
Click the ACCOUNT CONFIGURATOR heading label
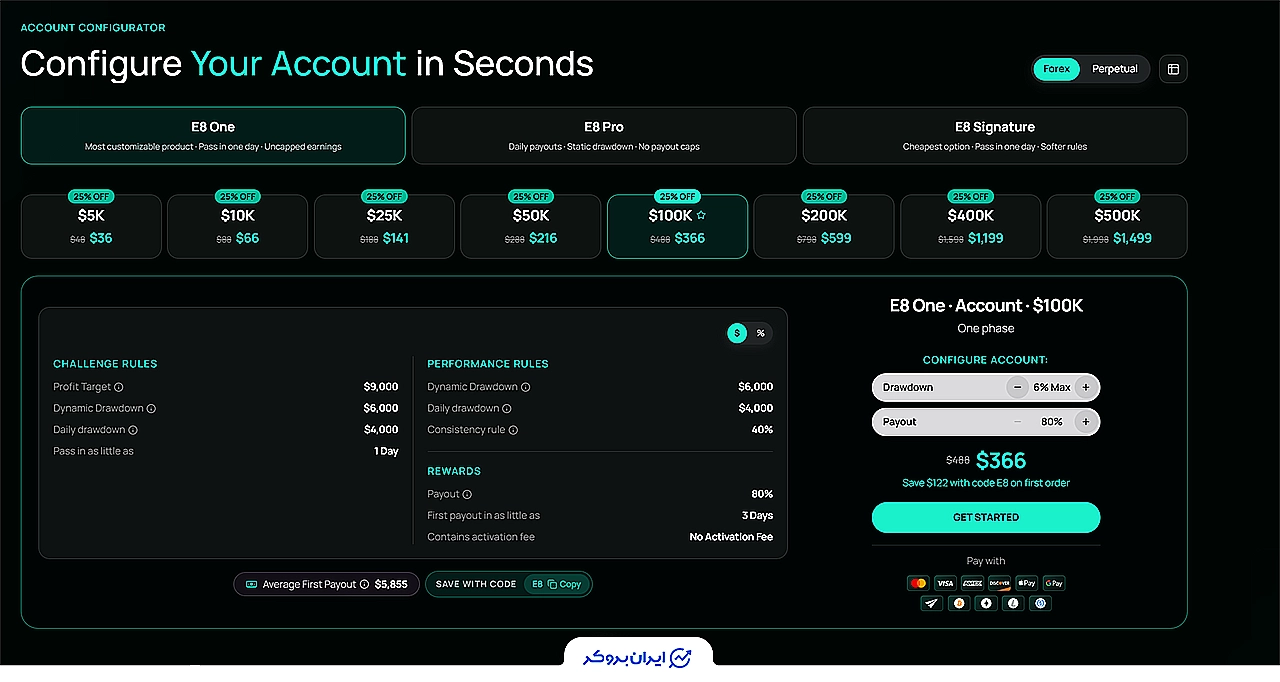(x=93, y=28)
